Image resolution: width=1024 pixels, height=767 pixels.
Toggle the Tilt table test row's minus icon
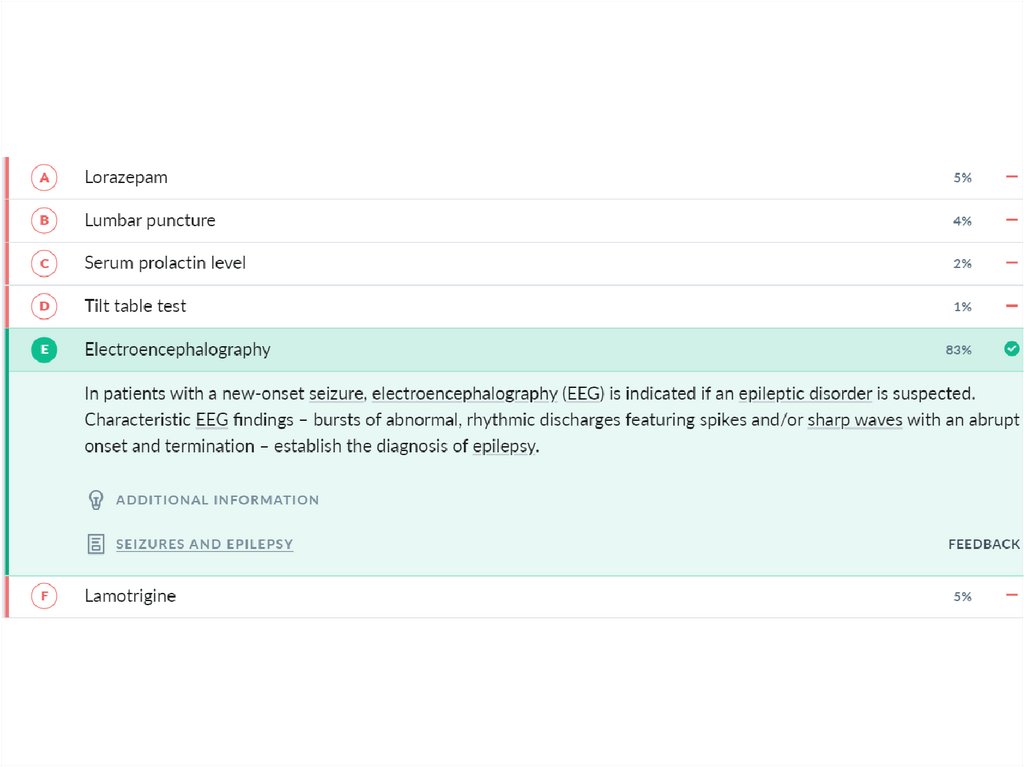[1011, 306]
